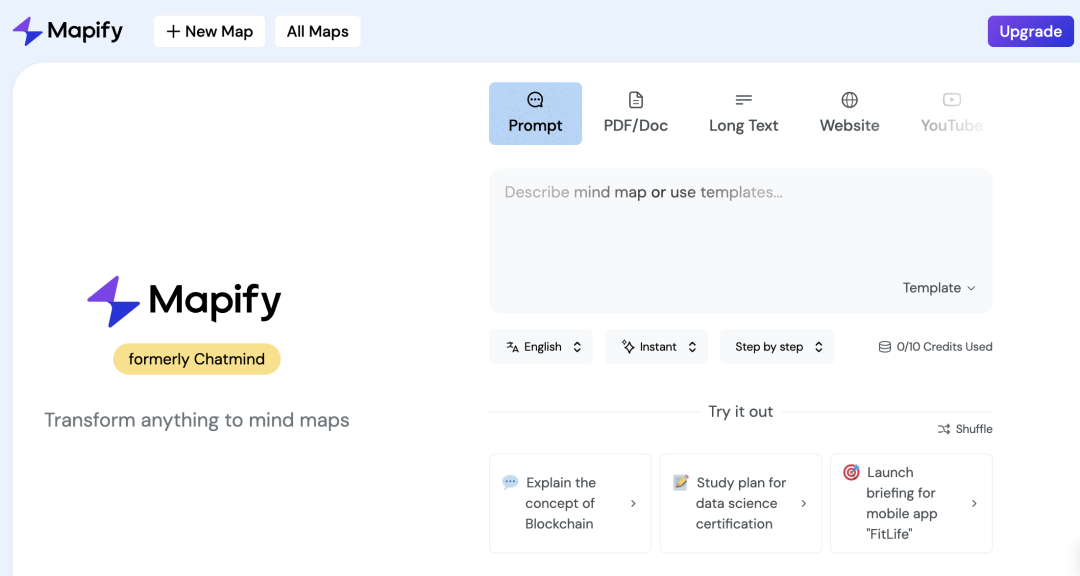The width and height of the screenshot is (1080, 576).
Task: Click the Long Text lines icon
Action: click(x=743, y=100)
